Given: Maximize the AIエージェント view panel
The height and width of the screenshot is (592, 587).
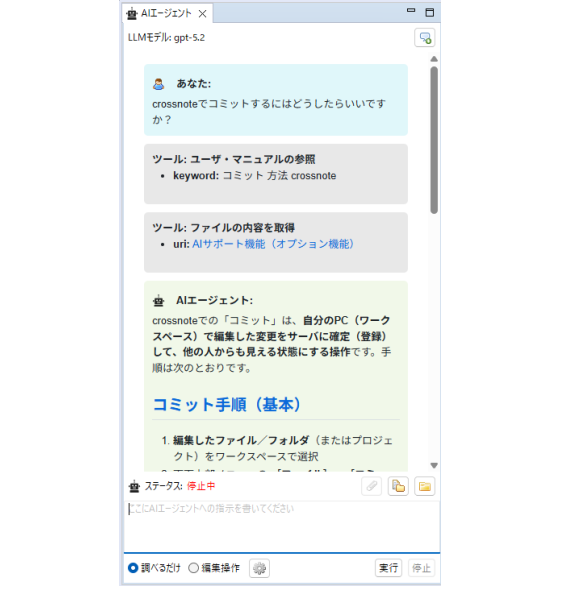Looking at the screenshot, I should tap(429, 12).
